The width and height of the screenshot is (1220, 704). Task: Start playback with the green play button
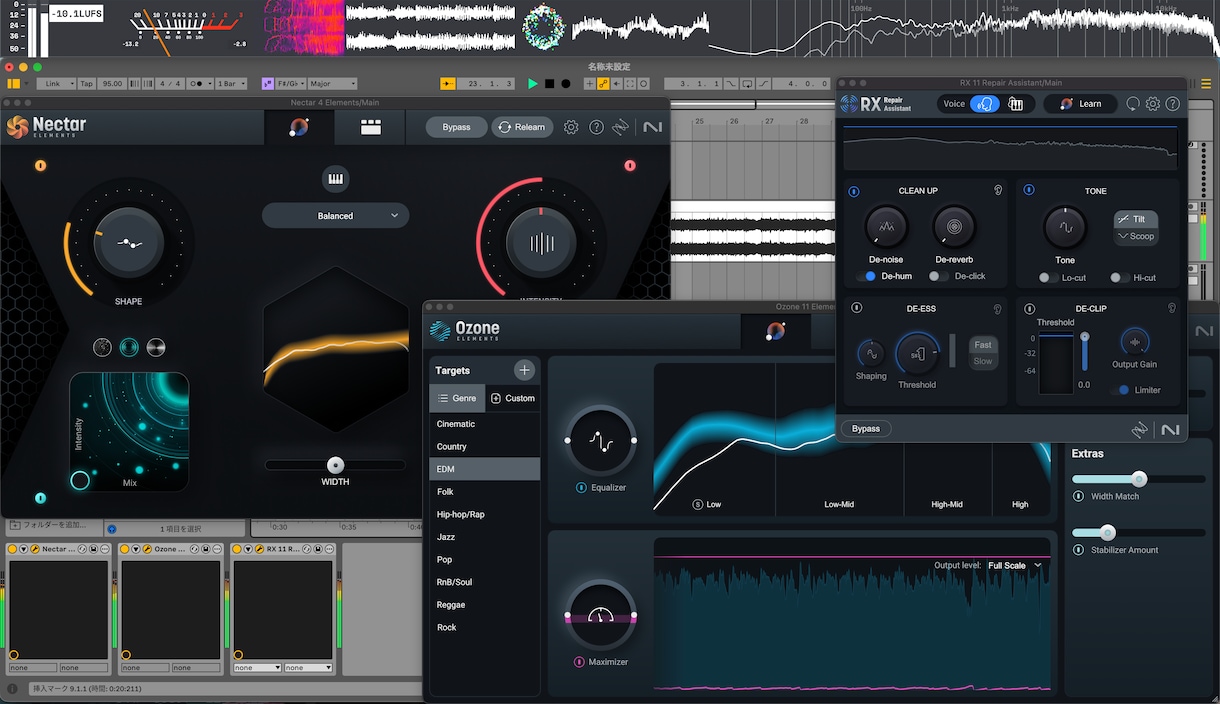coord(532,84)
